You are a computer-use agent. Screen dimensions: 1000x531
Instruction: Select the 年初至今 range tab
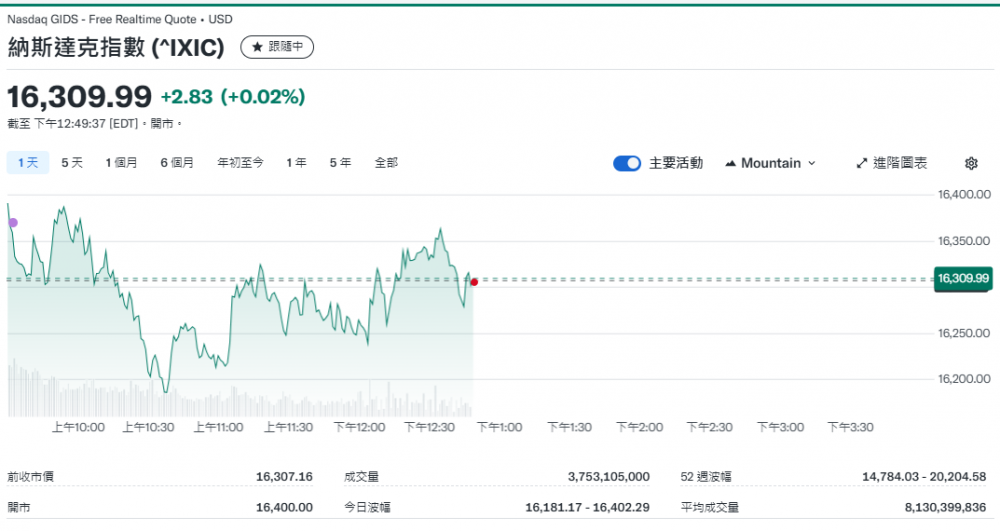click(x=240, y=162)
